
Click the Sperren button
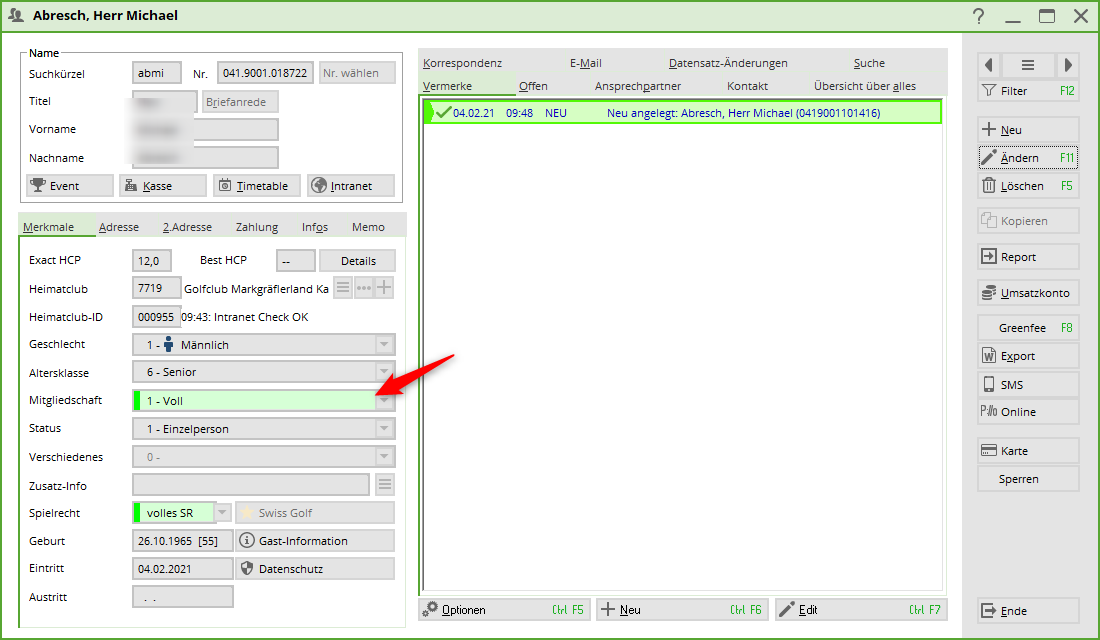click(x=1028, y=479)
